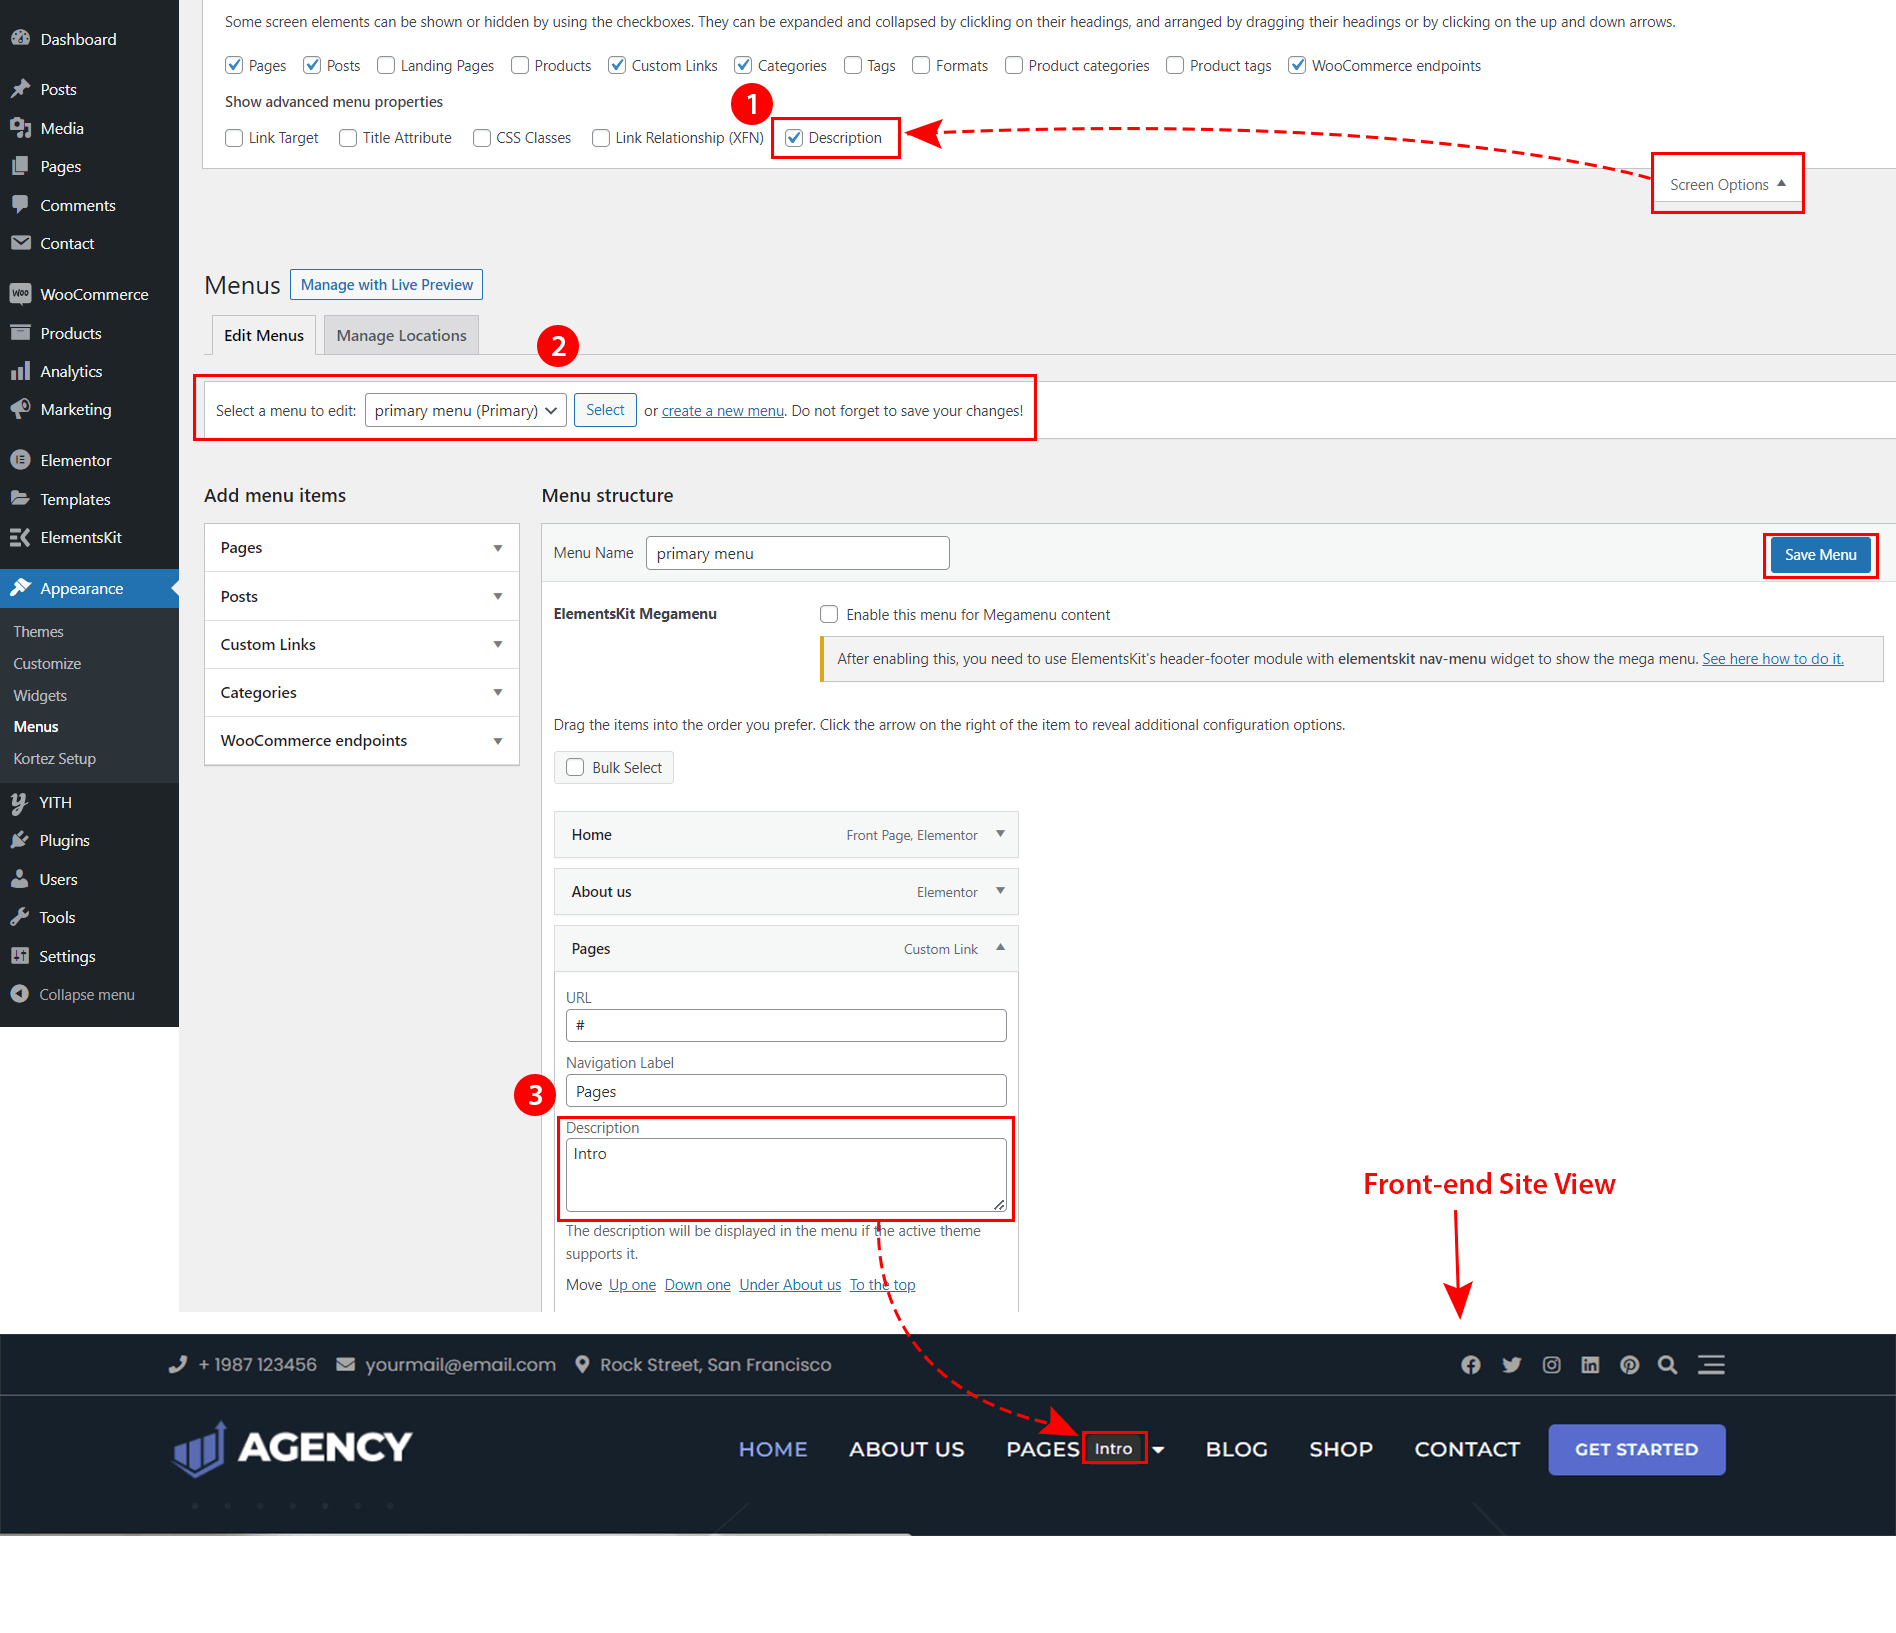
Task: Enable the Tags checkbox
Action: point(853,65)
